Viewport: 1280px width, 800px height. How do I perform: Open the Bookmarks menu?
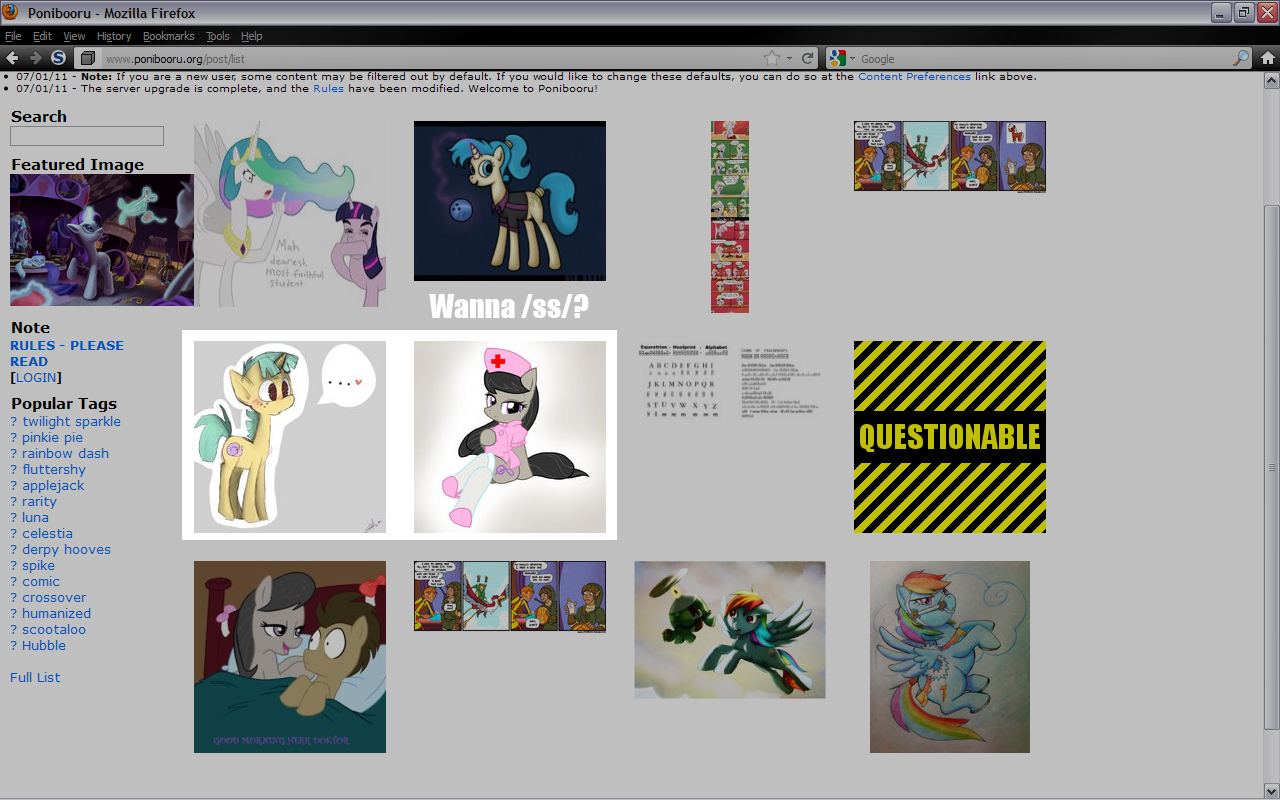(x=168, y=36)
